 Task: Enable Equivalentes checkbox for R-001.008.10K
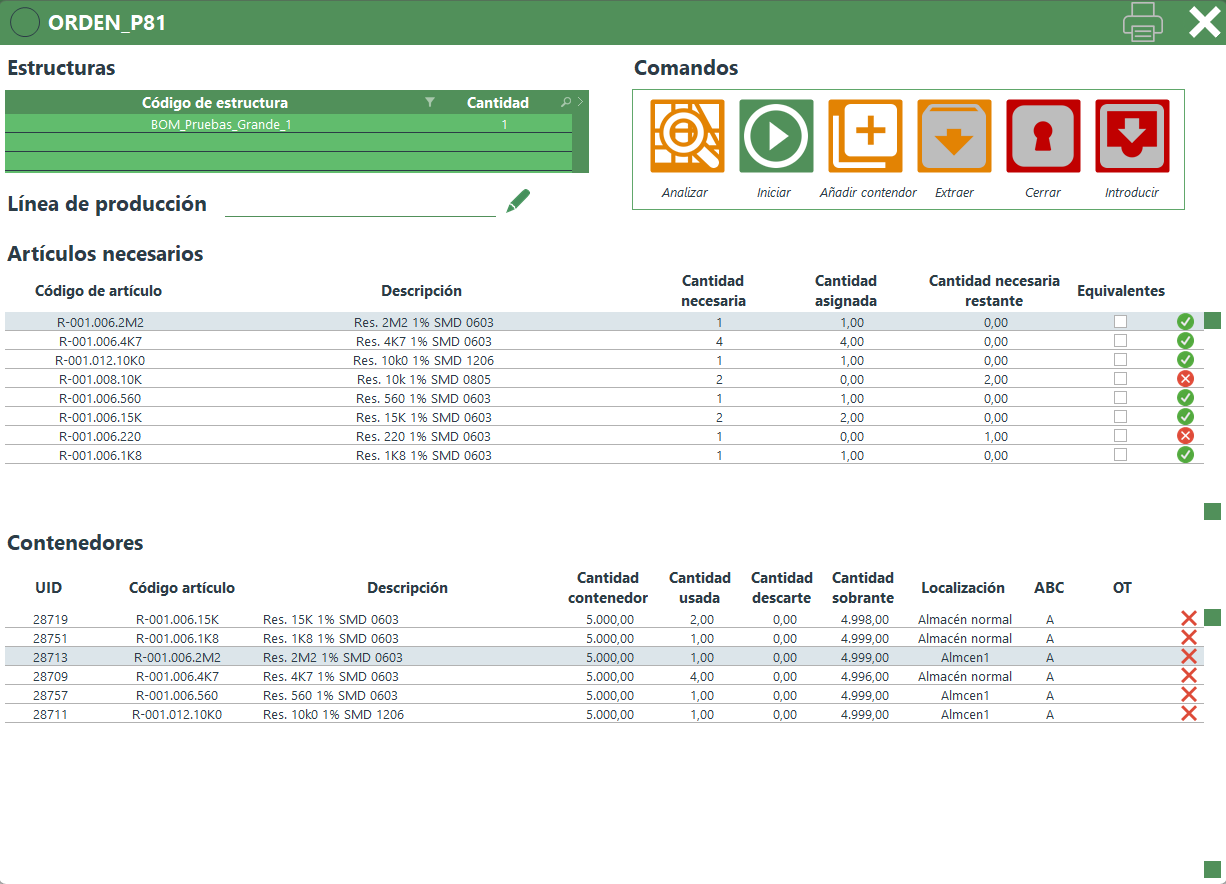[1120, 379]
